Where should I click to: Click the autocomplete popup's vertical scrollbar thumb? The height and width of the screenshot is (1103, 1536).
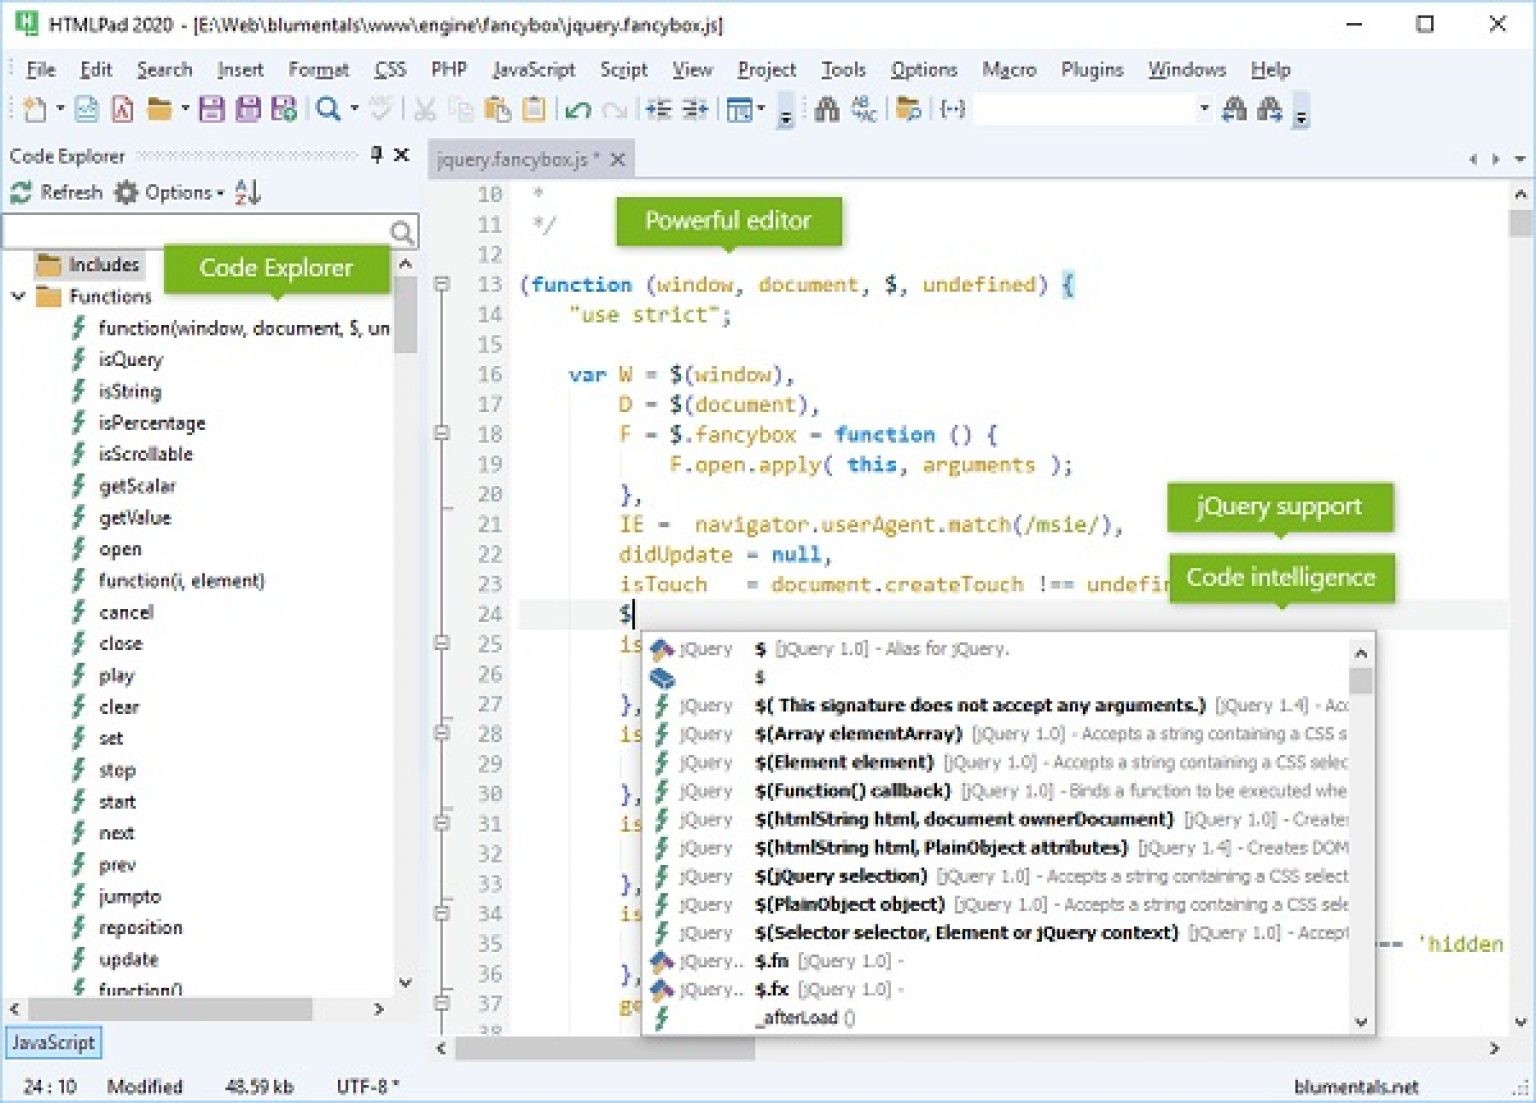pyautogui.click(x=1360, y=681)
